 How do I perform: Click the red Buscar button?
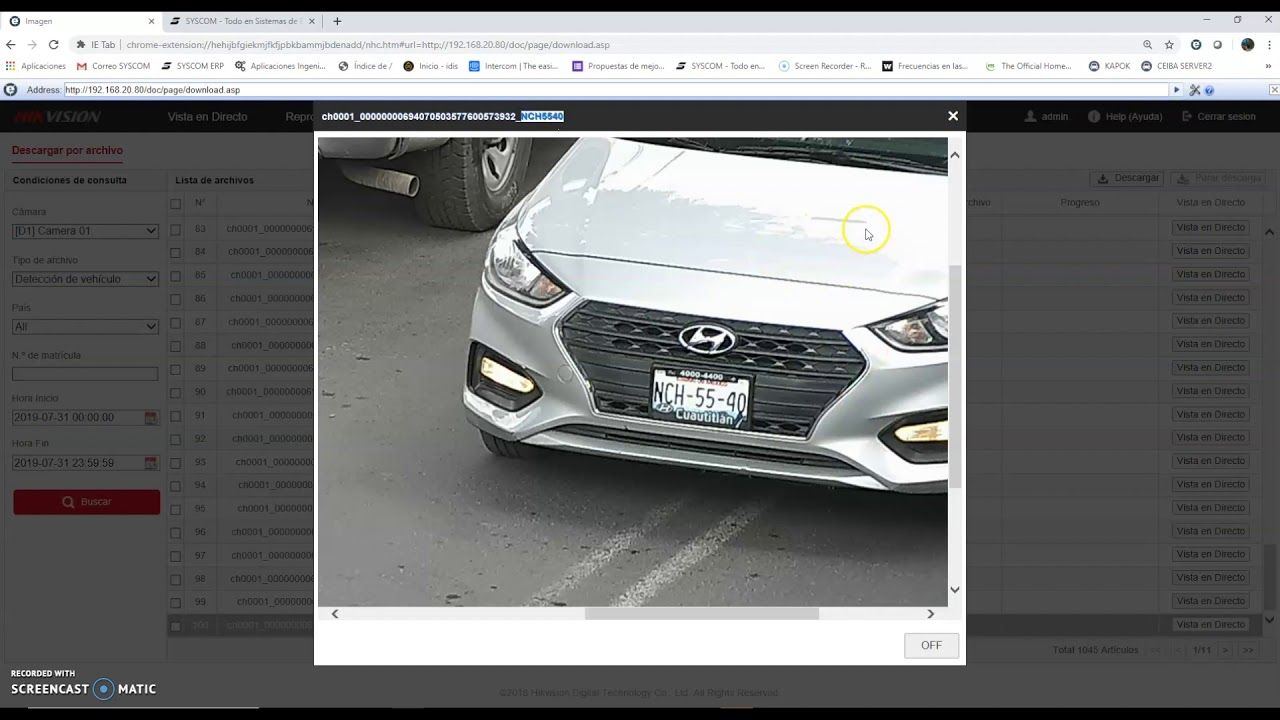pyautogui.click(x=87, y=502)
